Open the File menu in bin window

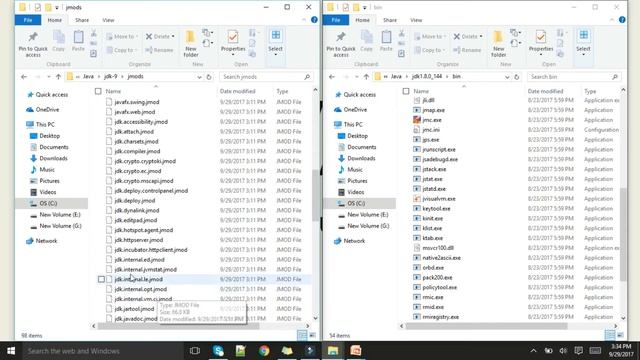click(x=336, y=20)
